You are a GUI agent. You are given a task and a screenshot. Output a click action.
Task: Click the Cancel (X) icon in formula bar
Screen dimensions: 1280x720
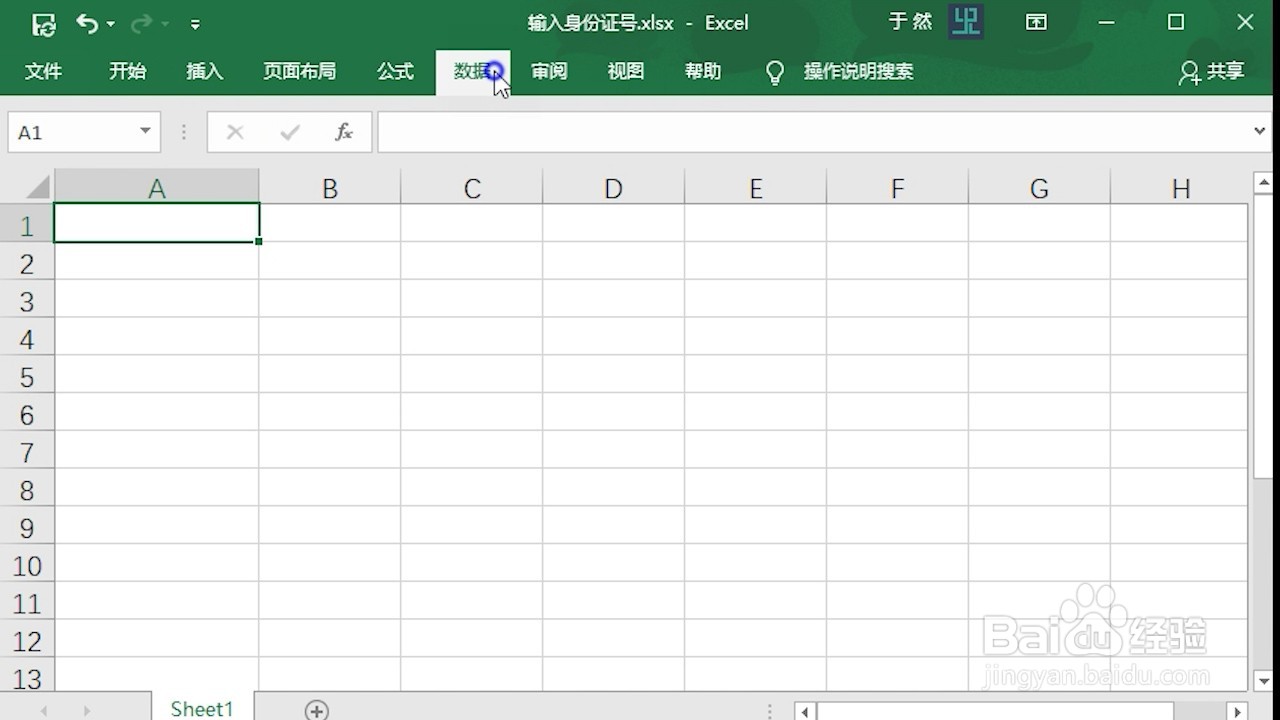(234, 131)
